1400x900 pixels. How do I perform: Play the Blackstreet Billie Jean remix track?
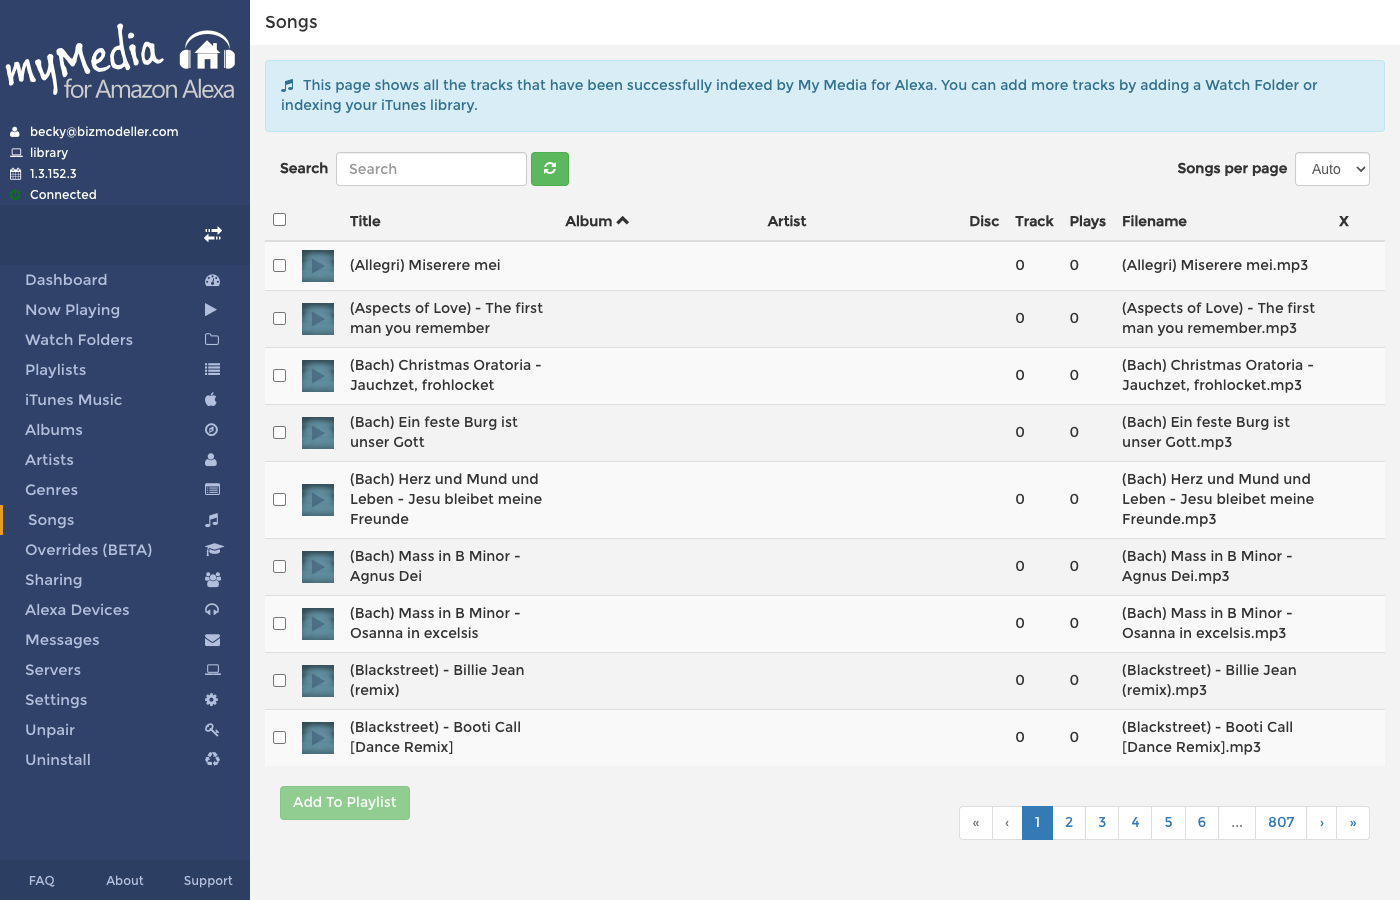[x=318, y=681]
